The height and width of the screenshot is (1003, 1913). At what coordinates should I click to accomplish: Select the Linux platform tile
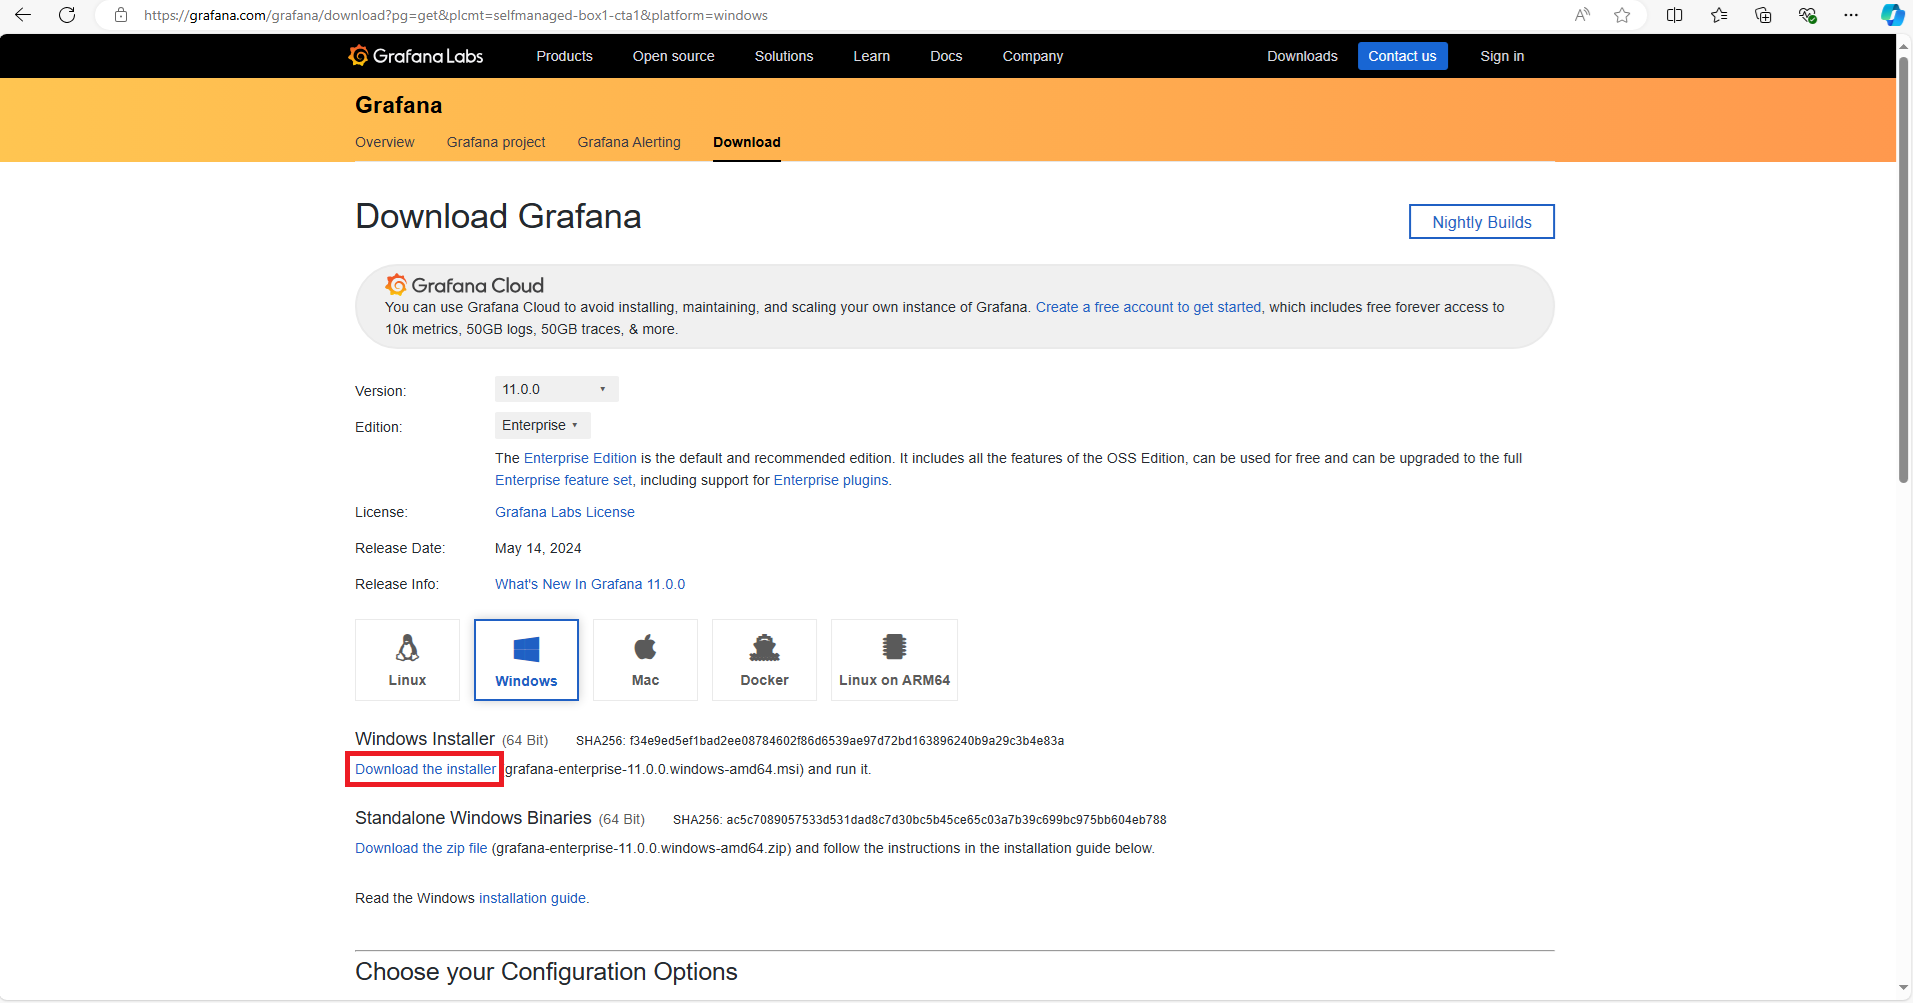407,660
